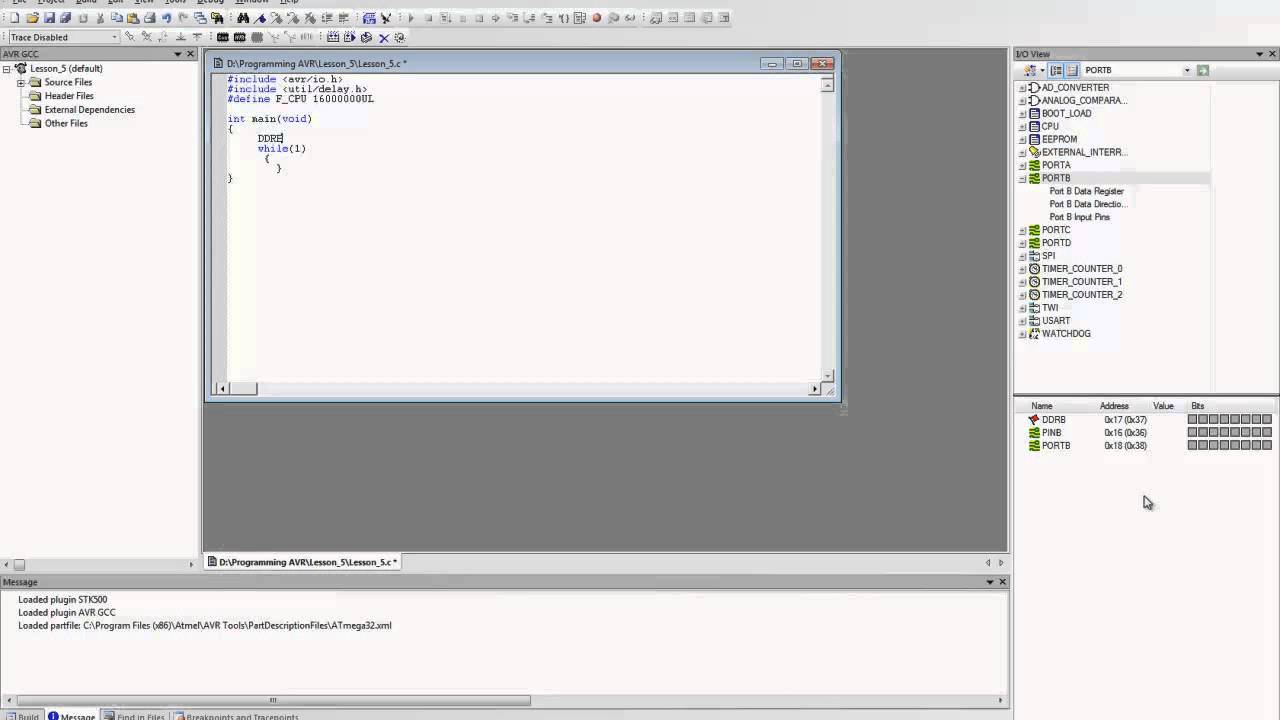
Task: Select the Lesson_5.c document tab
Action: pyautogui.click(x=303, y=562)
